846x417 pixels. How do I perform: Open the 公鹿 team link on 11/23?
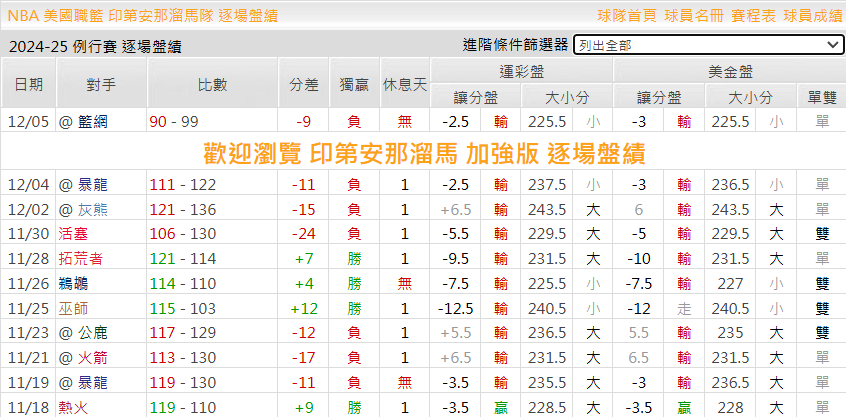coord(92,333)
